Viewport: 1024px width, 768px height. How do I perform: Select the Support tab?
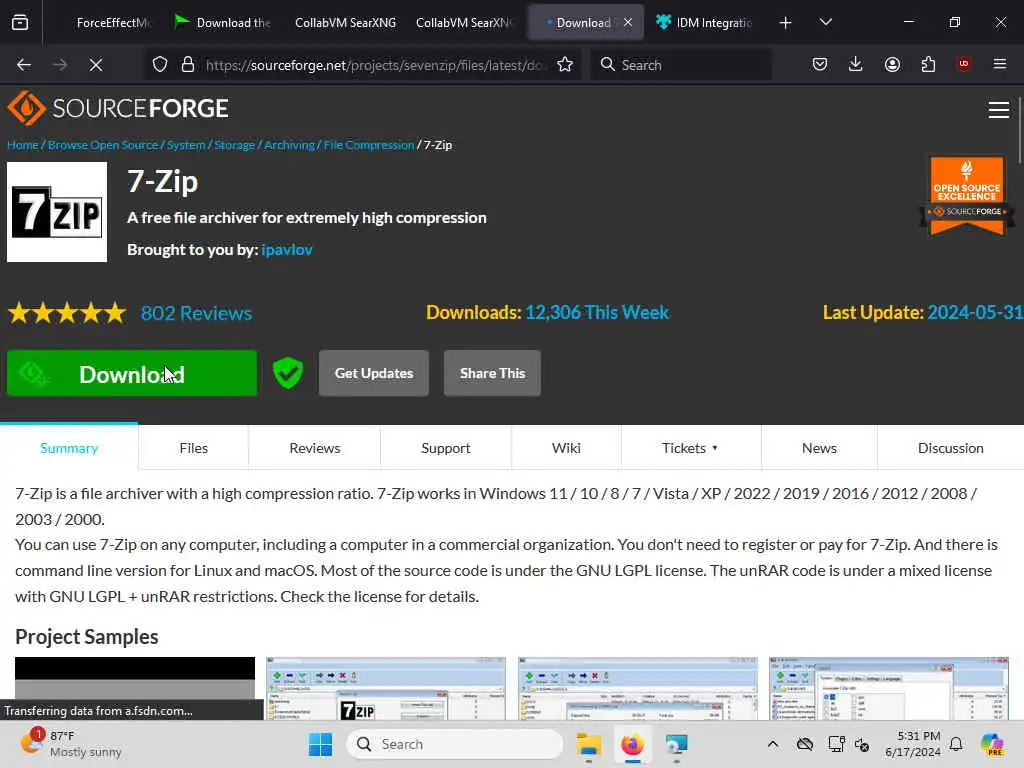point(446,448)
